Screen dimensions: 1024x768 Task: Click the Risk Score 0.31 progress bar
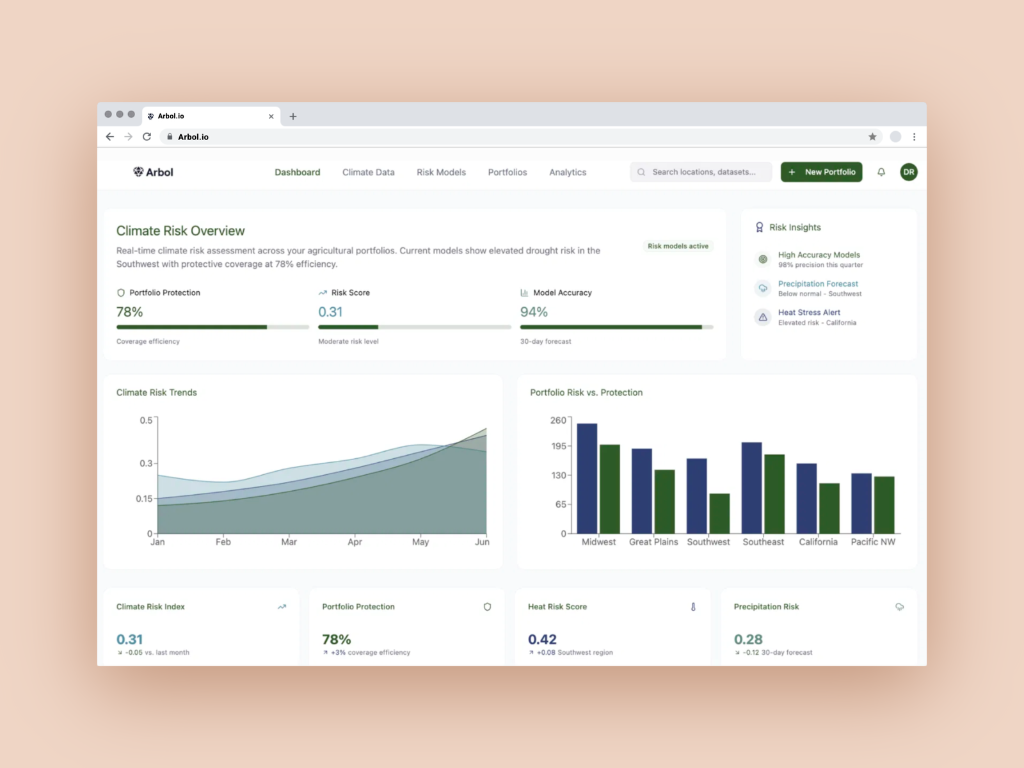415,327
